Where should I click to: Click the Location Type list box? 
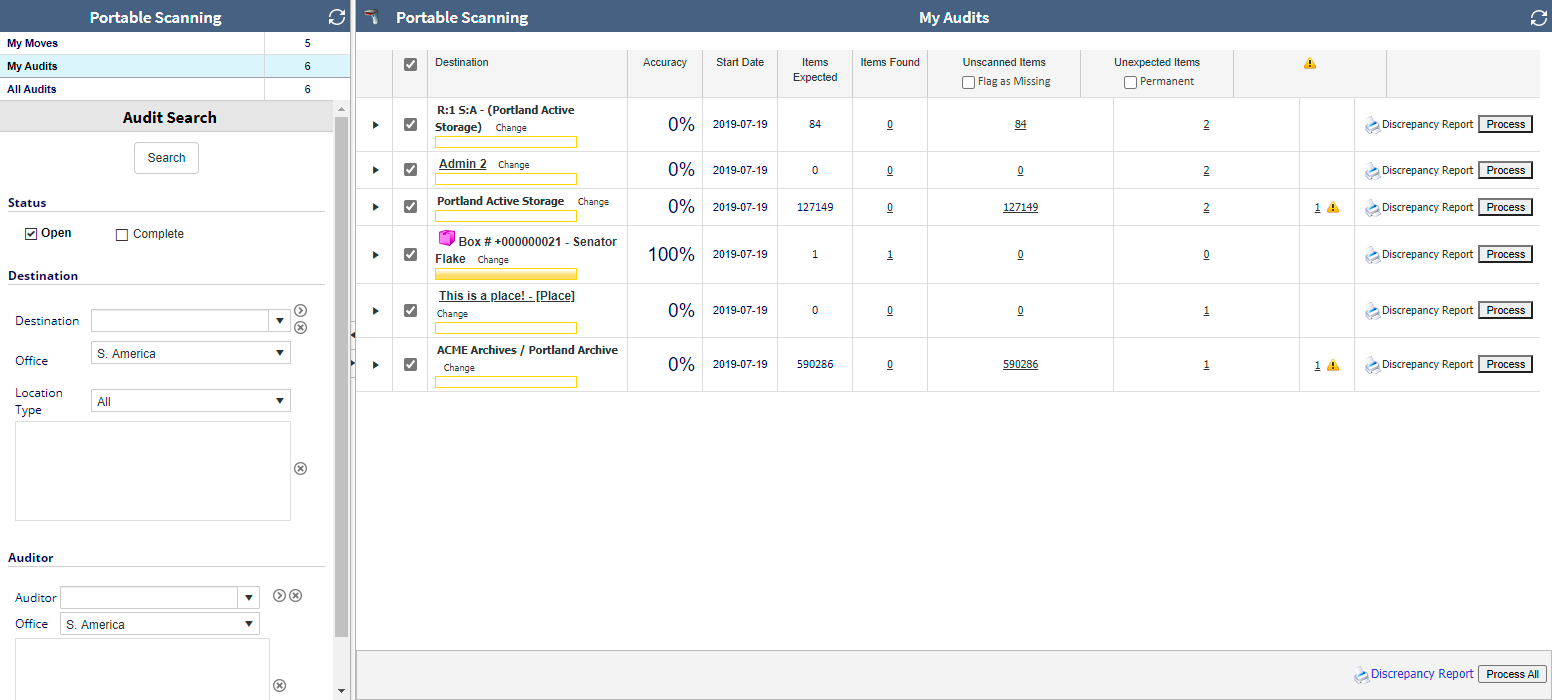pyautogui.click(x=153, y=471)
